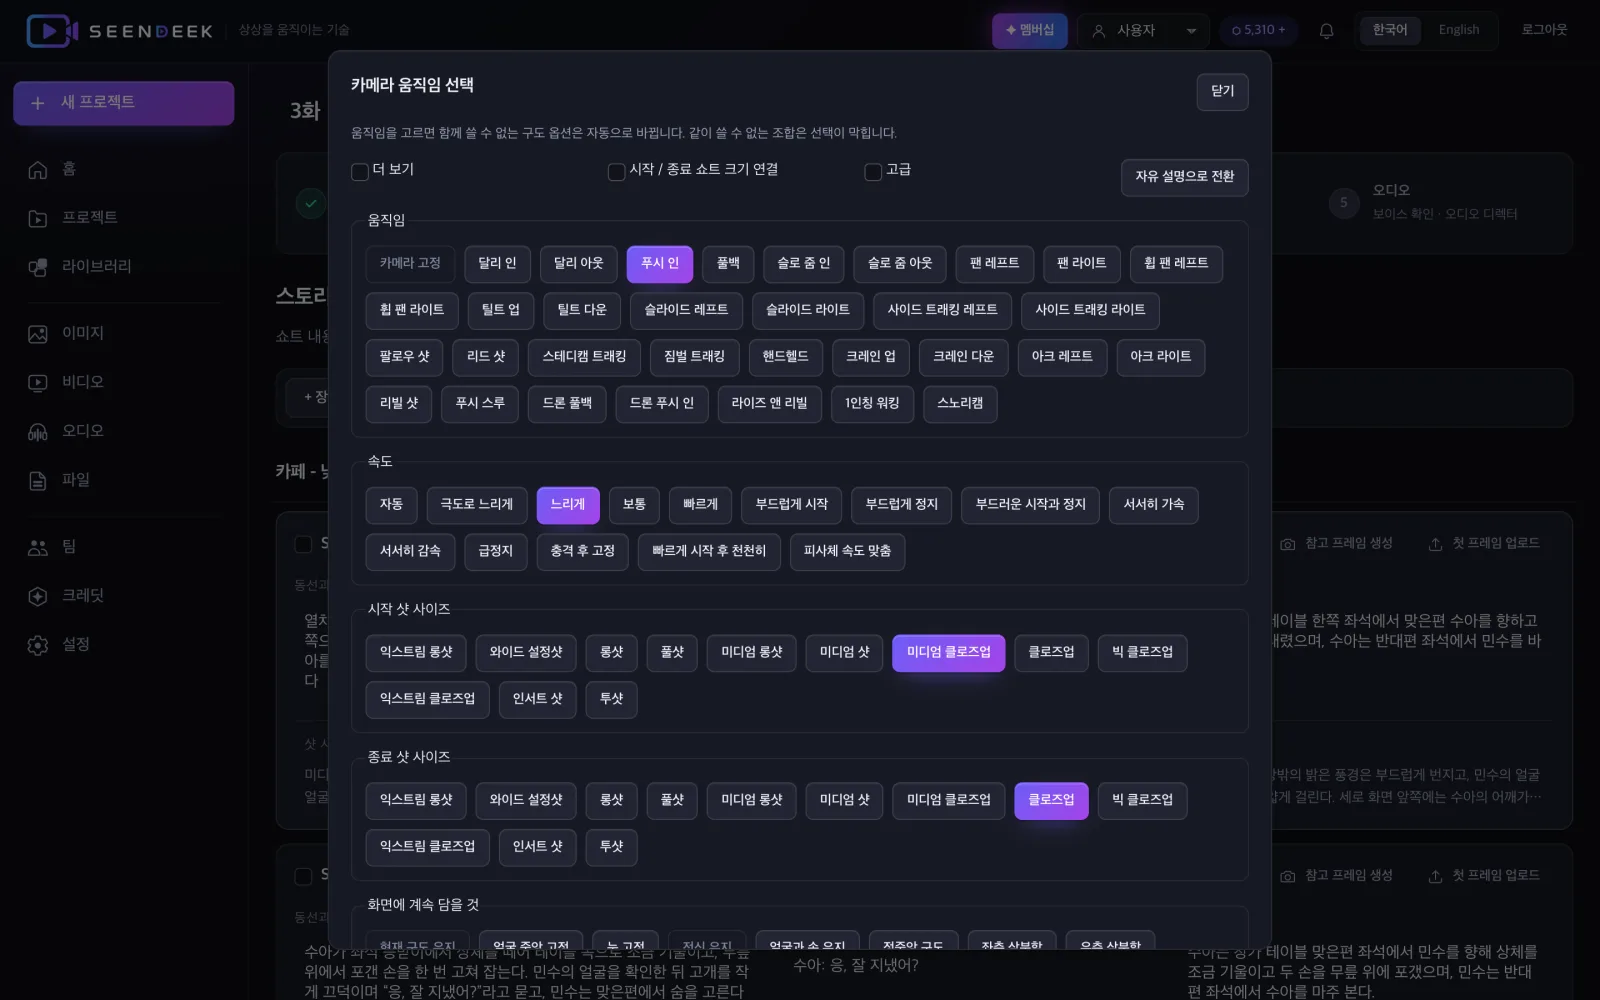Open the notifications bell
Image resolution: width=1600 pixels, height=1000 pixels.
[x=1326, y=31]
